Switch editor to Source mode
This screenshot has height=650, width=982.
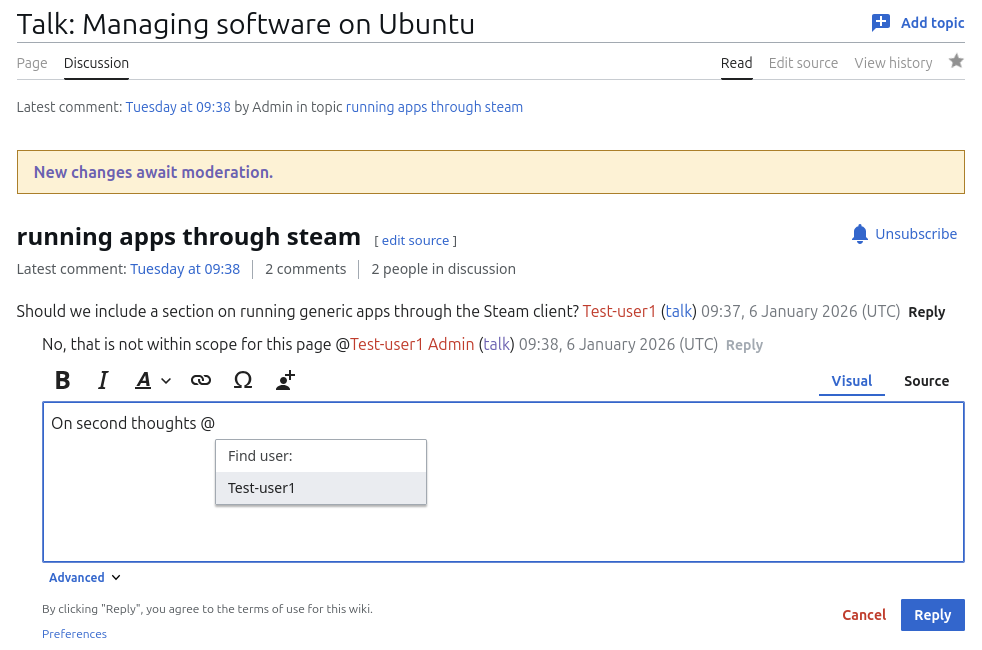(926, 381)
